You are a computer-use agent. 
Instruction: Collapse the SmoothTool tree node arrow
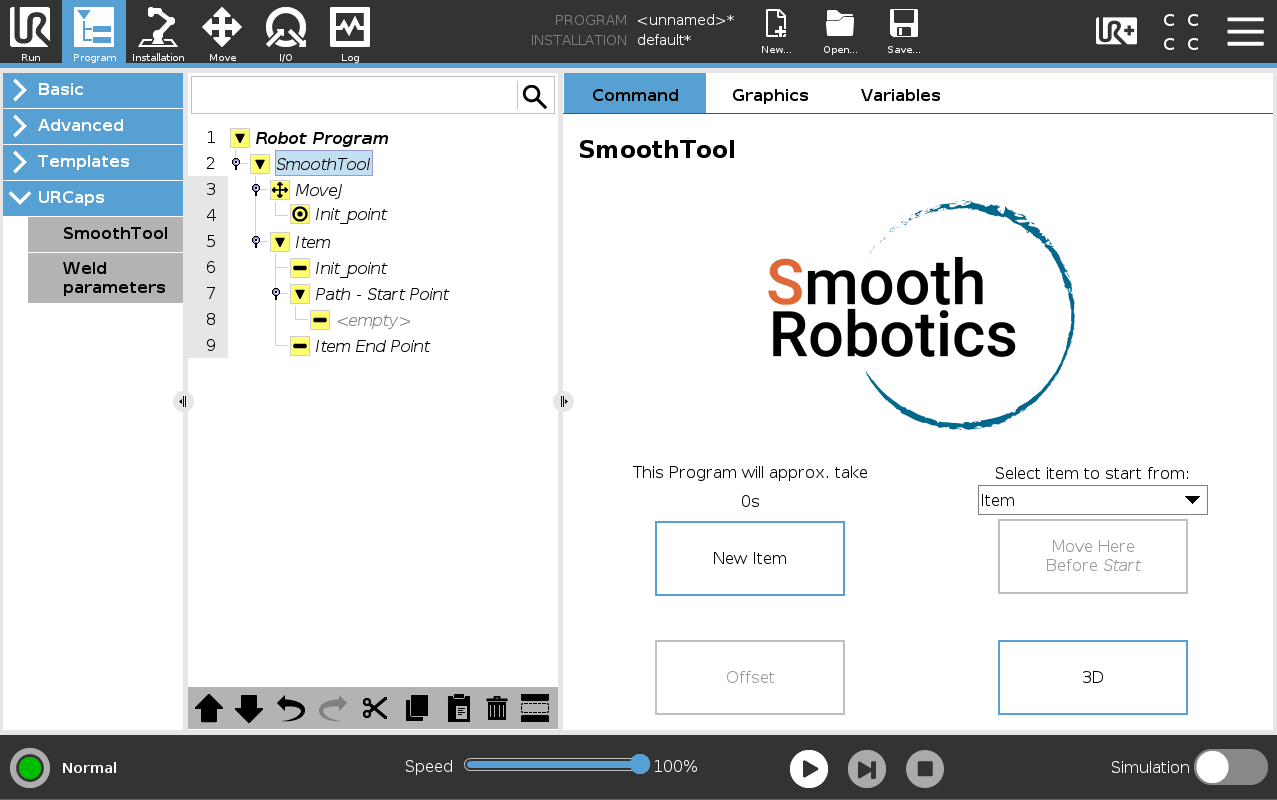[x=260, y=164]
